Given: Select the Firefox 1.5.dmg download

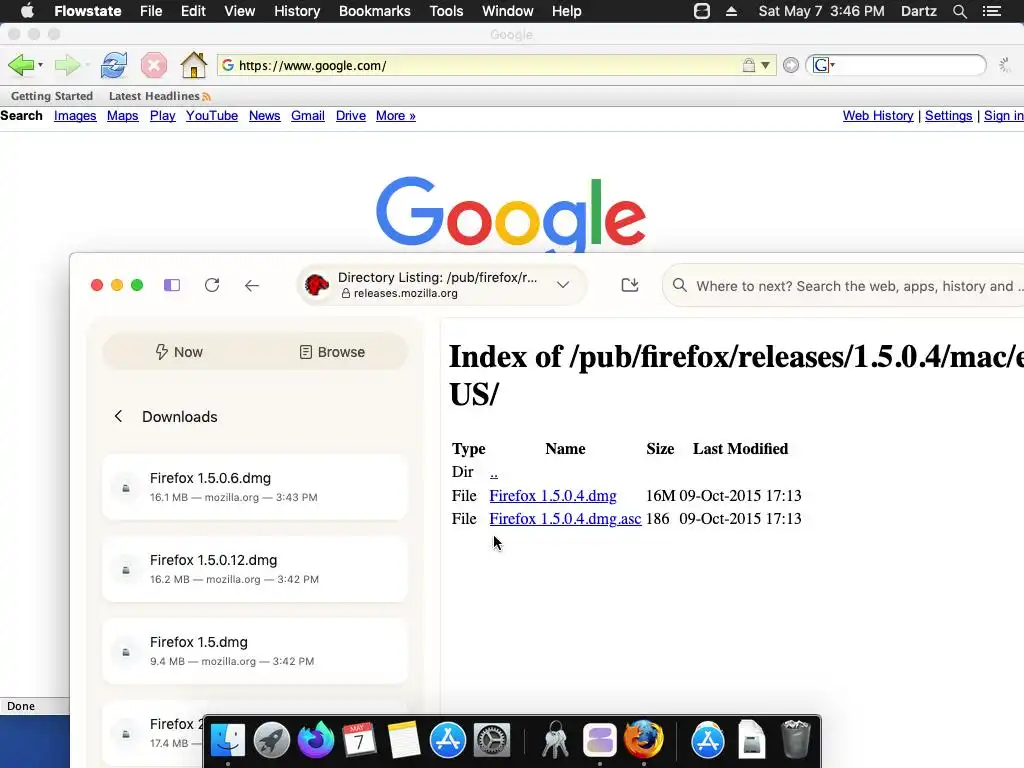Looking at the screenshot, I should (255, 651).
